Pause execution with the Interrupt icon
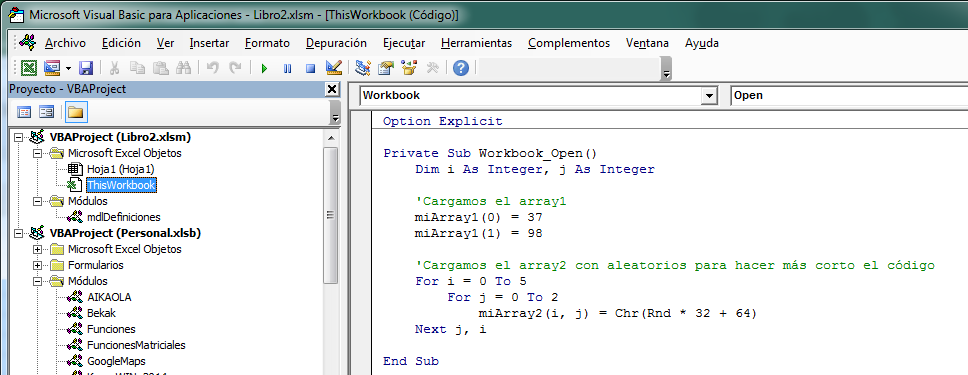968x375 pixels. tap(287, 69)
